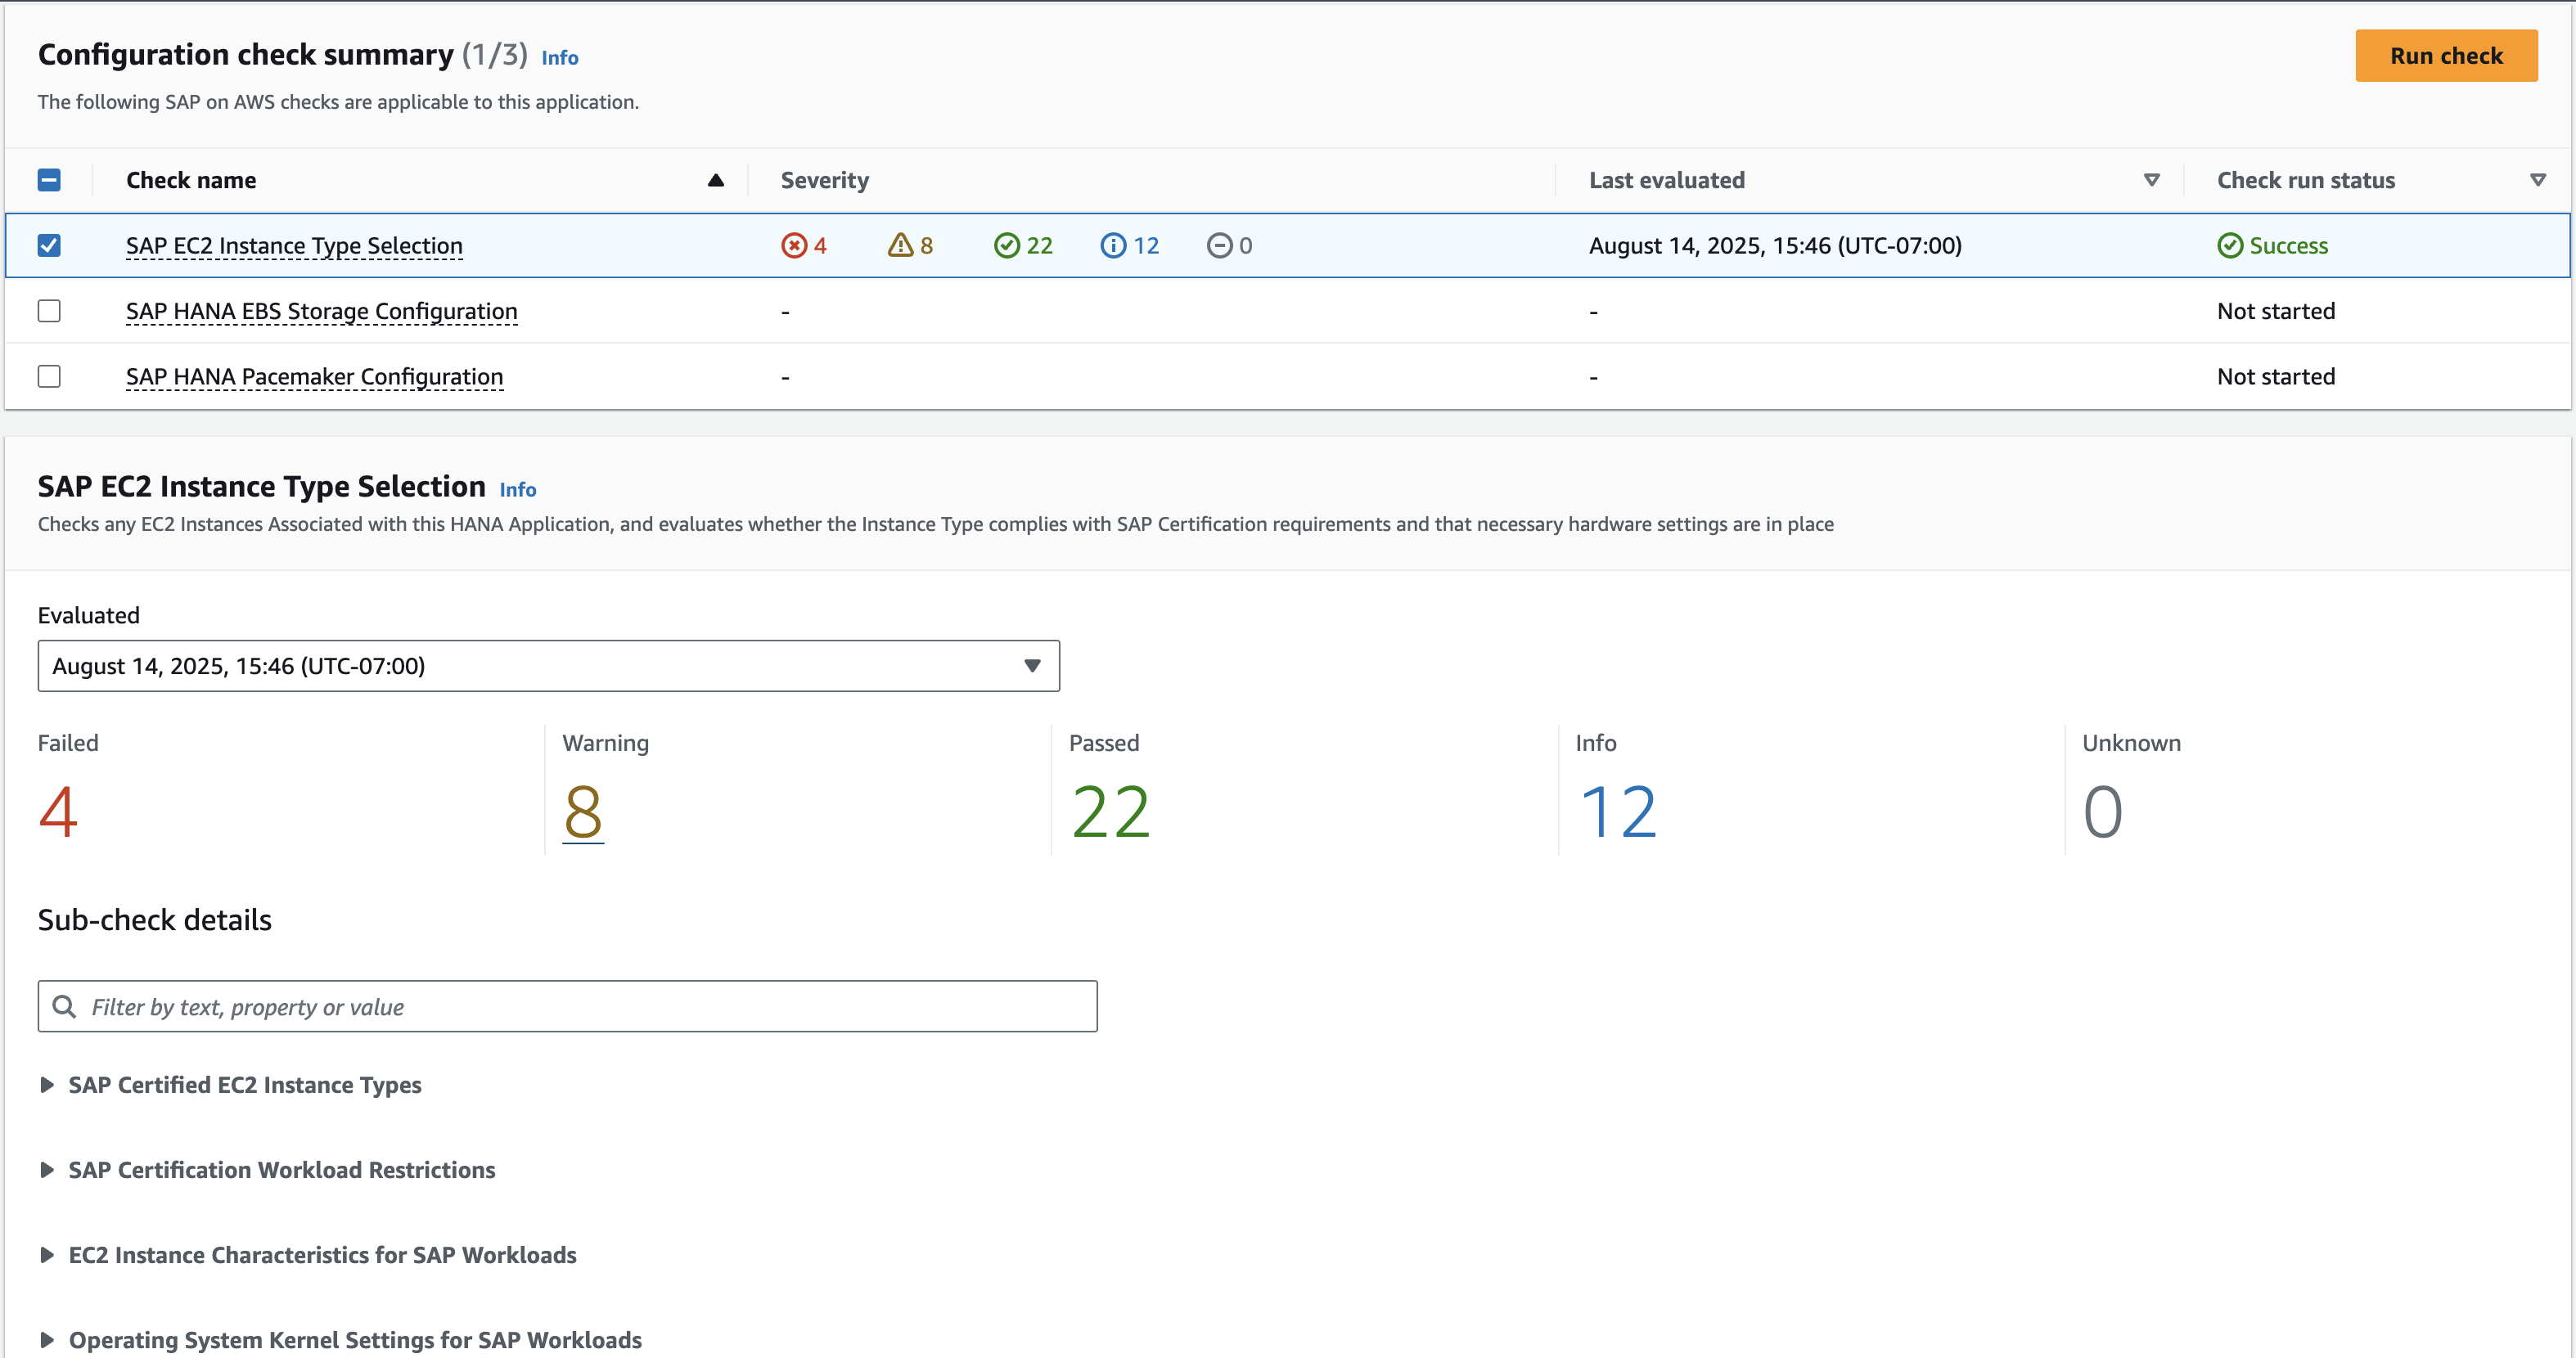Viewport: 2576px width, 1358px height.
Task: Click the green passed checkmark severity icon
Action: point(1006,246)
